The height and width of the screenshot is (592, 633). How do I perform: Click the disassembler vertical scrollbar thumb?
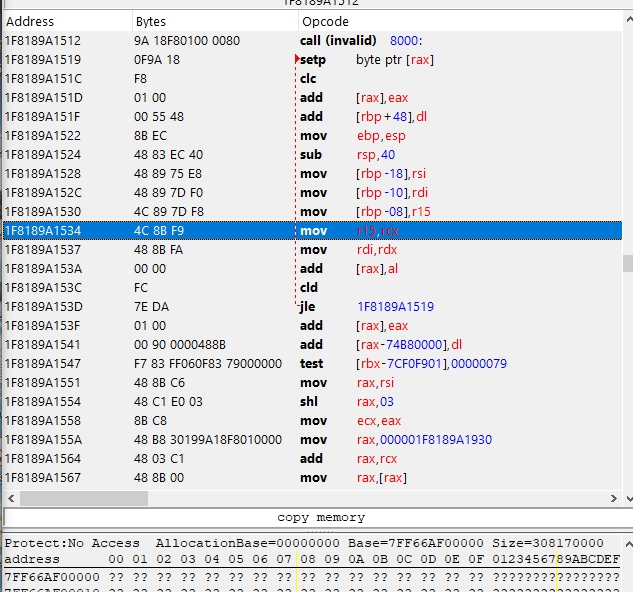[627, 263]
